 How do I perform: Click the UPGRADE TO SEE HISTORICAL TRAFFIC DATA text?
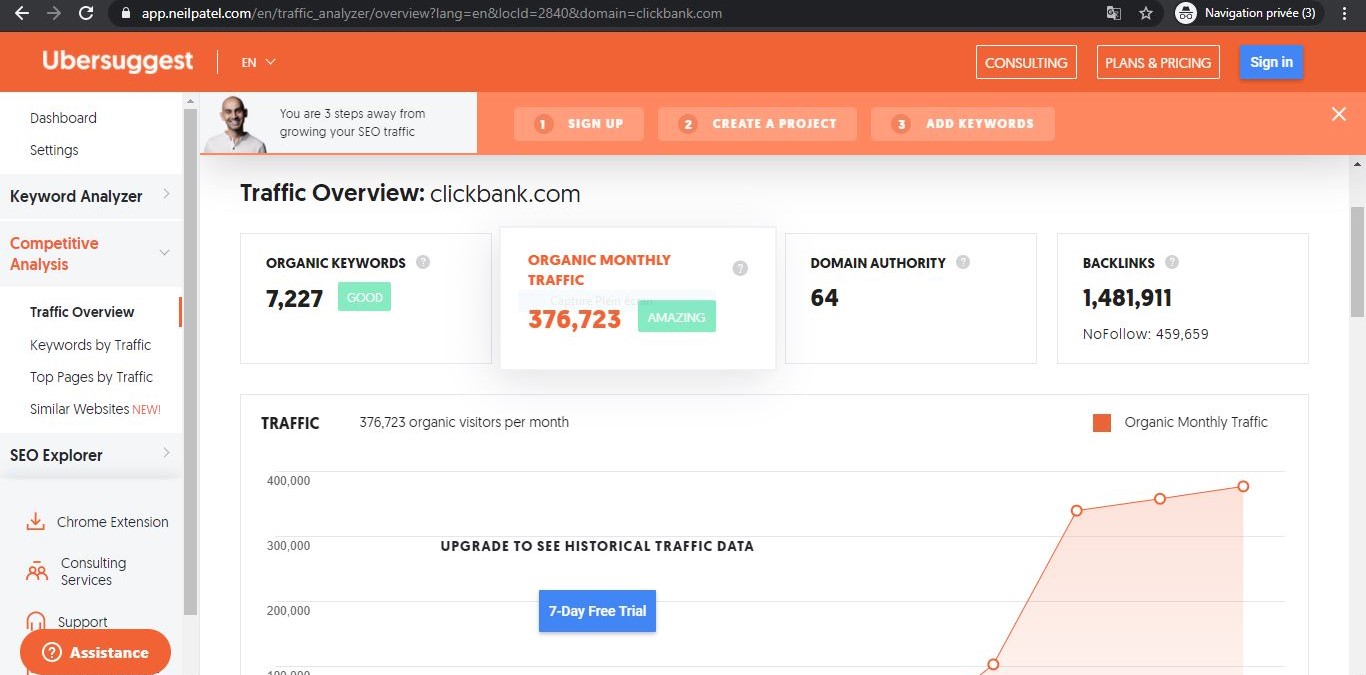click(597, 546)
